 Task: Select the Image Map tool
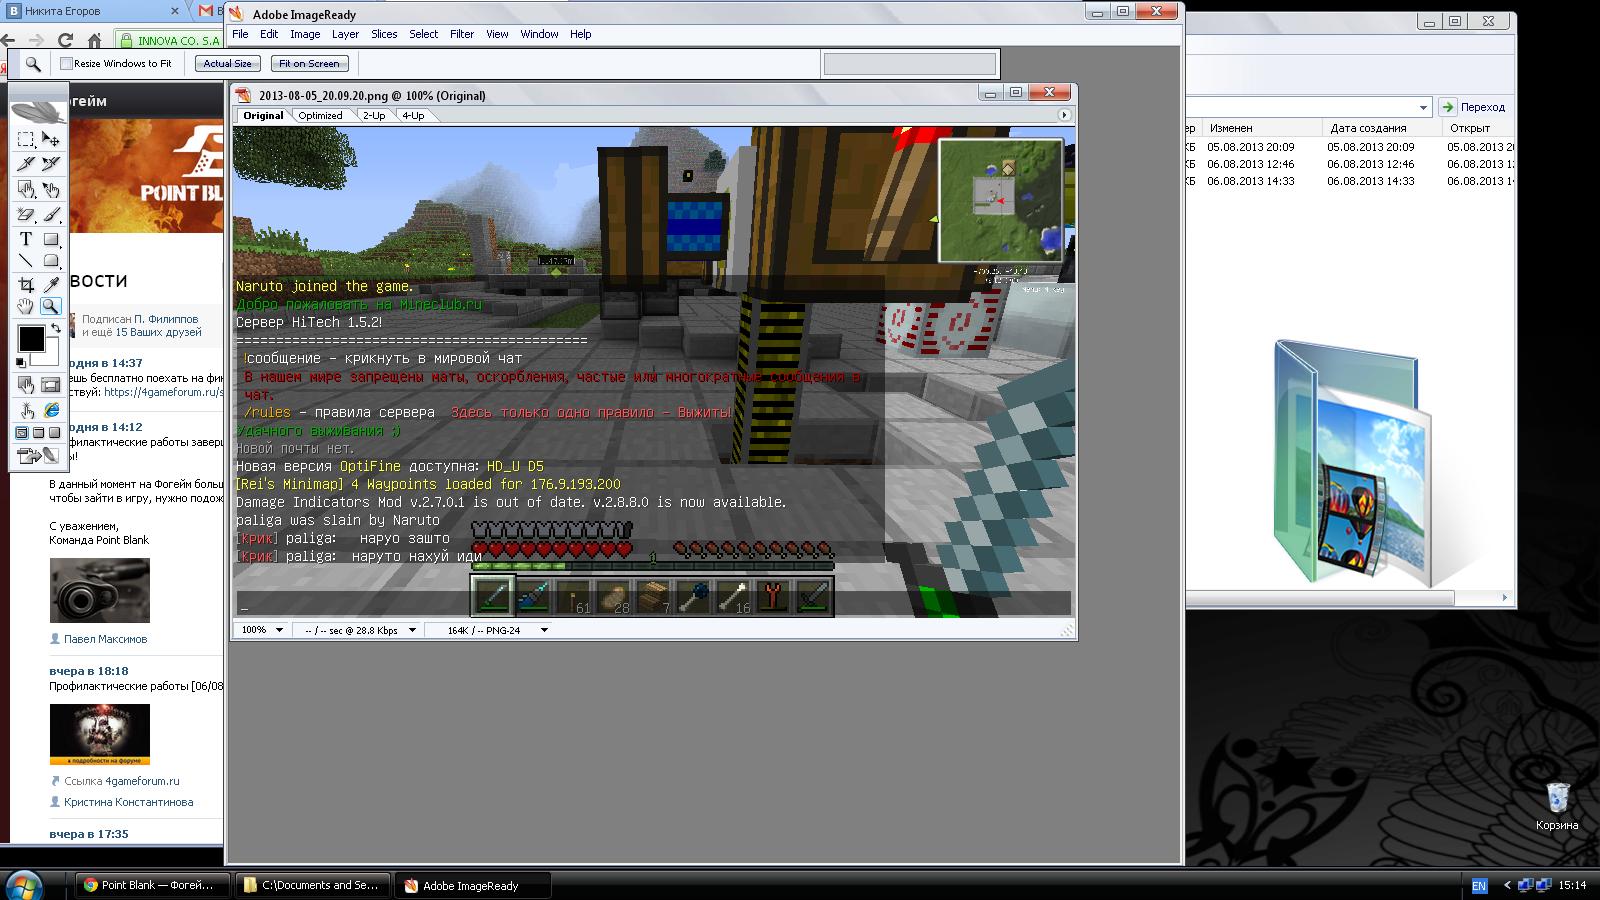[26, 189]
